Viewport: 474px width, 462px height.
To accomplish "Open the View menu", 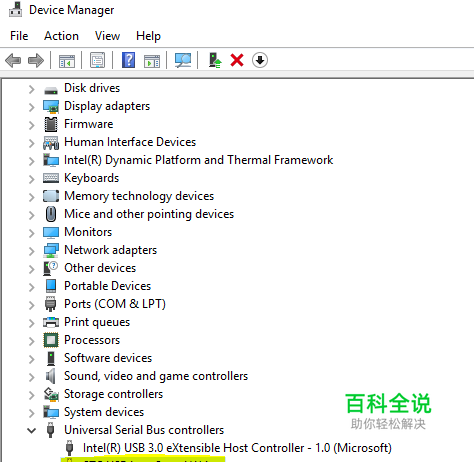I will 107,36.
